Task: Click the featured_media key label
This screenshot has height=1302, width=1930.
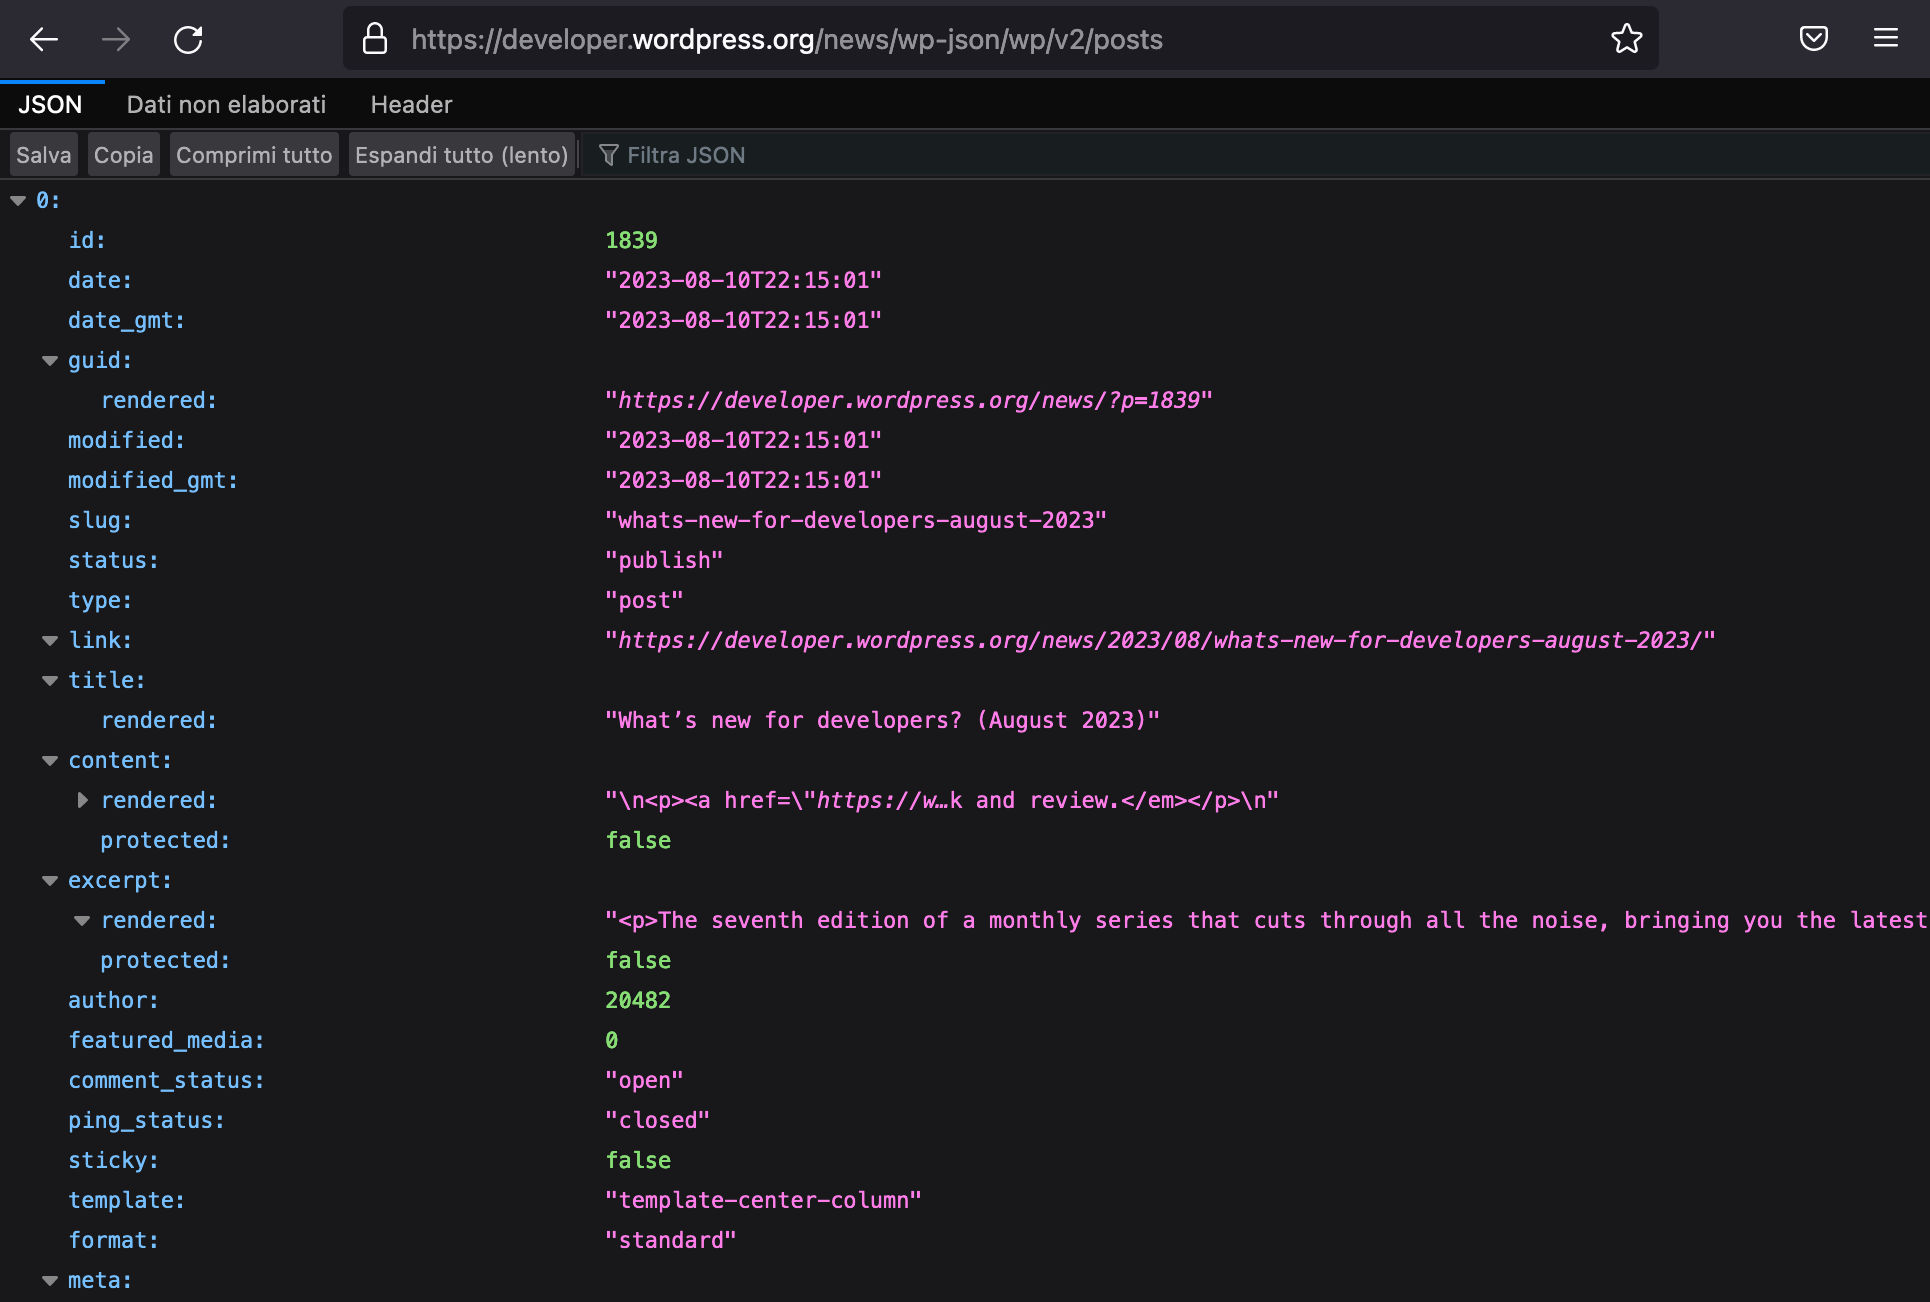Action: [x=166, y=1040]
